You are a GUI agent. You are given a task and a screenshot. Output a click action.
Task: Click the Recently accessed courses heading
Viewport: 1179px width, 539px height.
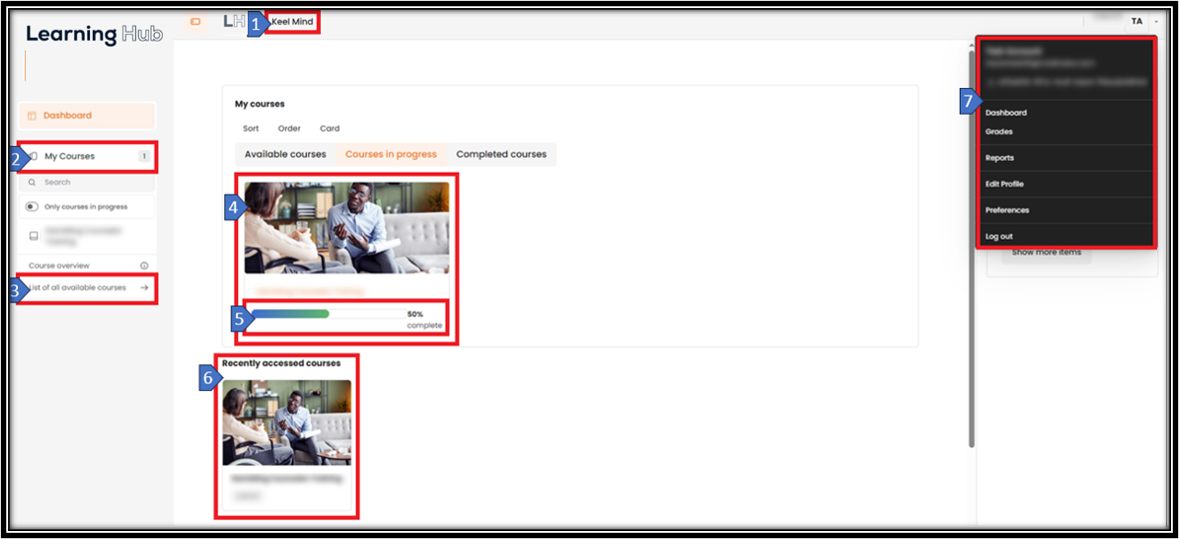click(x=281, y=363)
